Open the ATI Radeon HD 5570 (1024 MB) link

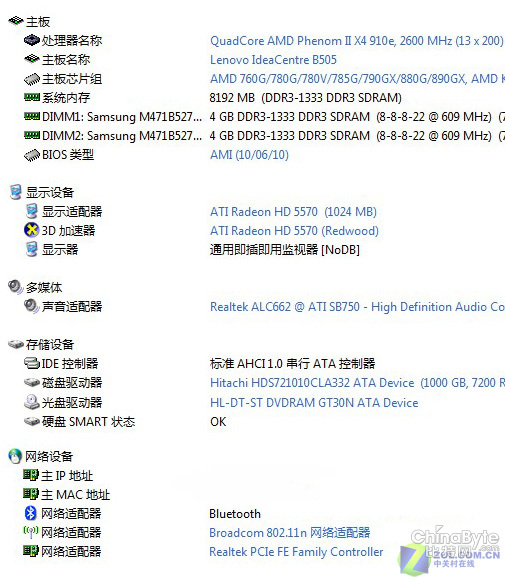tap(293, 212)
